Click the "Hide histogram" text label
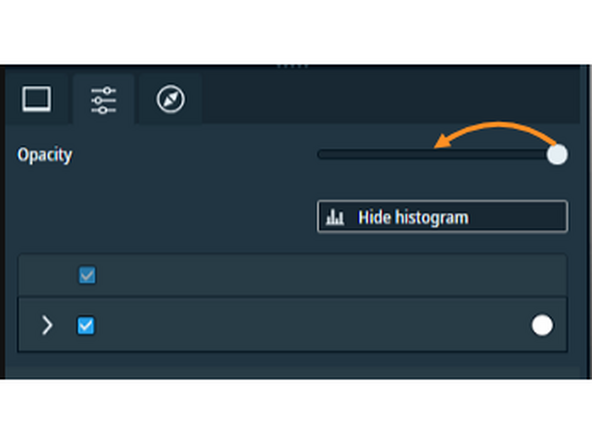This screenshot has width=592, height=444. coord(413,217)
